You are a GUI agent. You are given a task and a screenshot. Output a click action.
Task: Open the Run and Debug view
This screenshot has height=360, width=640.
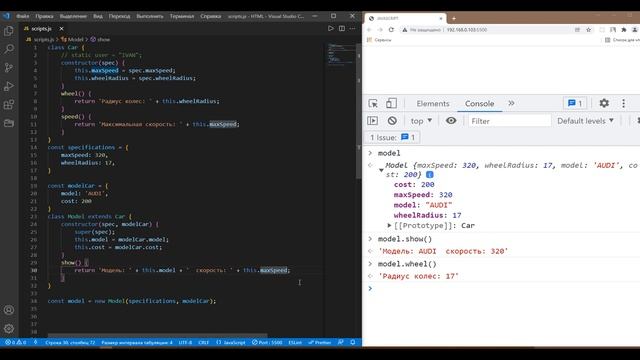coord(9,86)
